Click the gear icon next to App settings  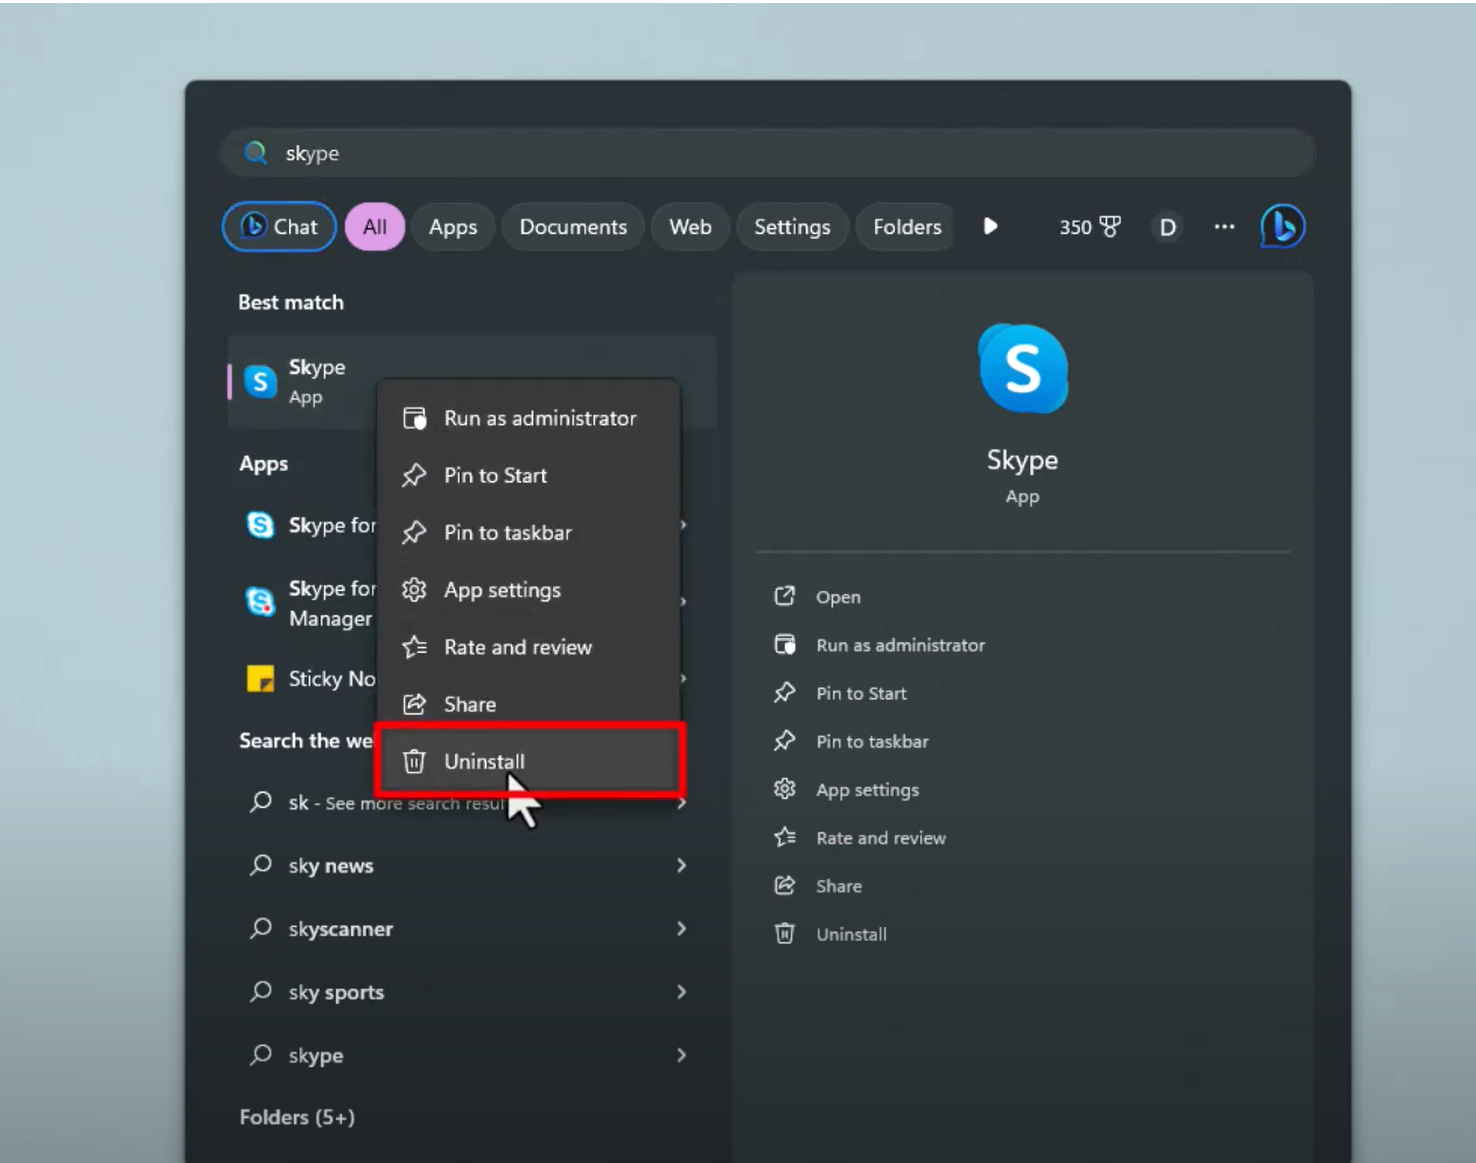pos(786,789)
